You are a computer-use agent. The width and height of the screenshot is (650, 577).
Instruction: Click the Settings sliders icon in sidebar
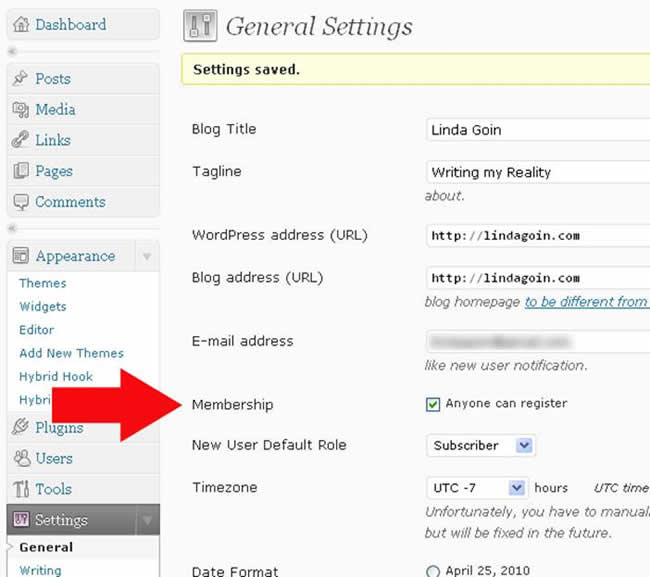(21, 519)
